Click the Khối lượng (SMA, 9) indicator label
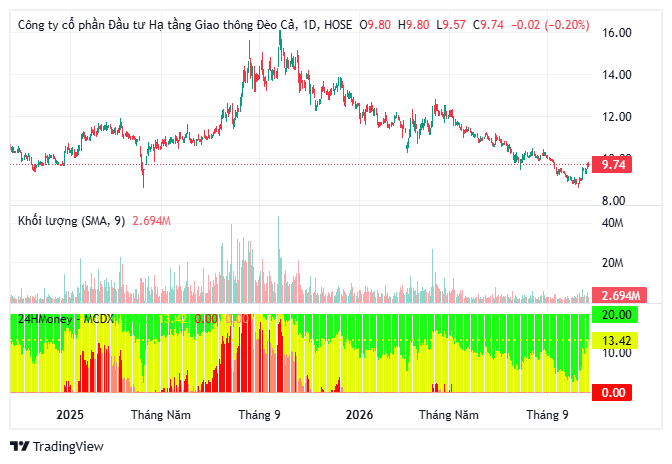 click(x=72, y=221)
